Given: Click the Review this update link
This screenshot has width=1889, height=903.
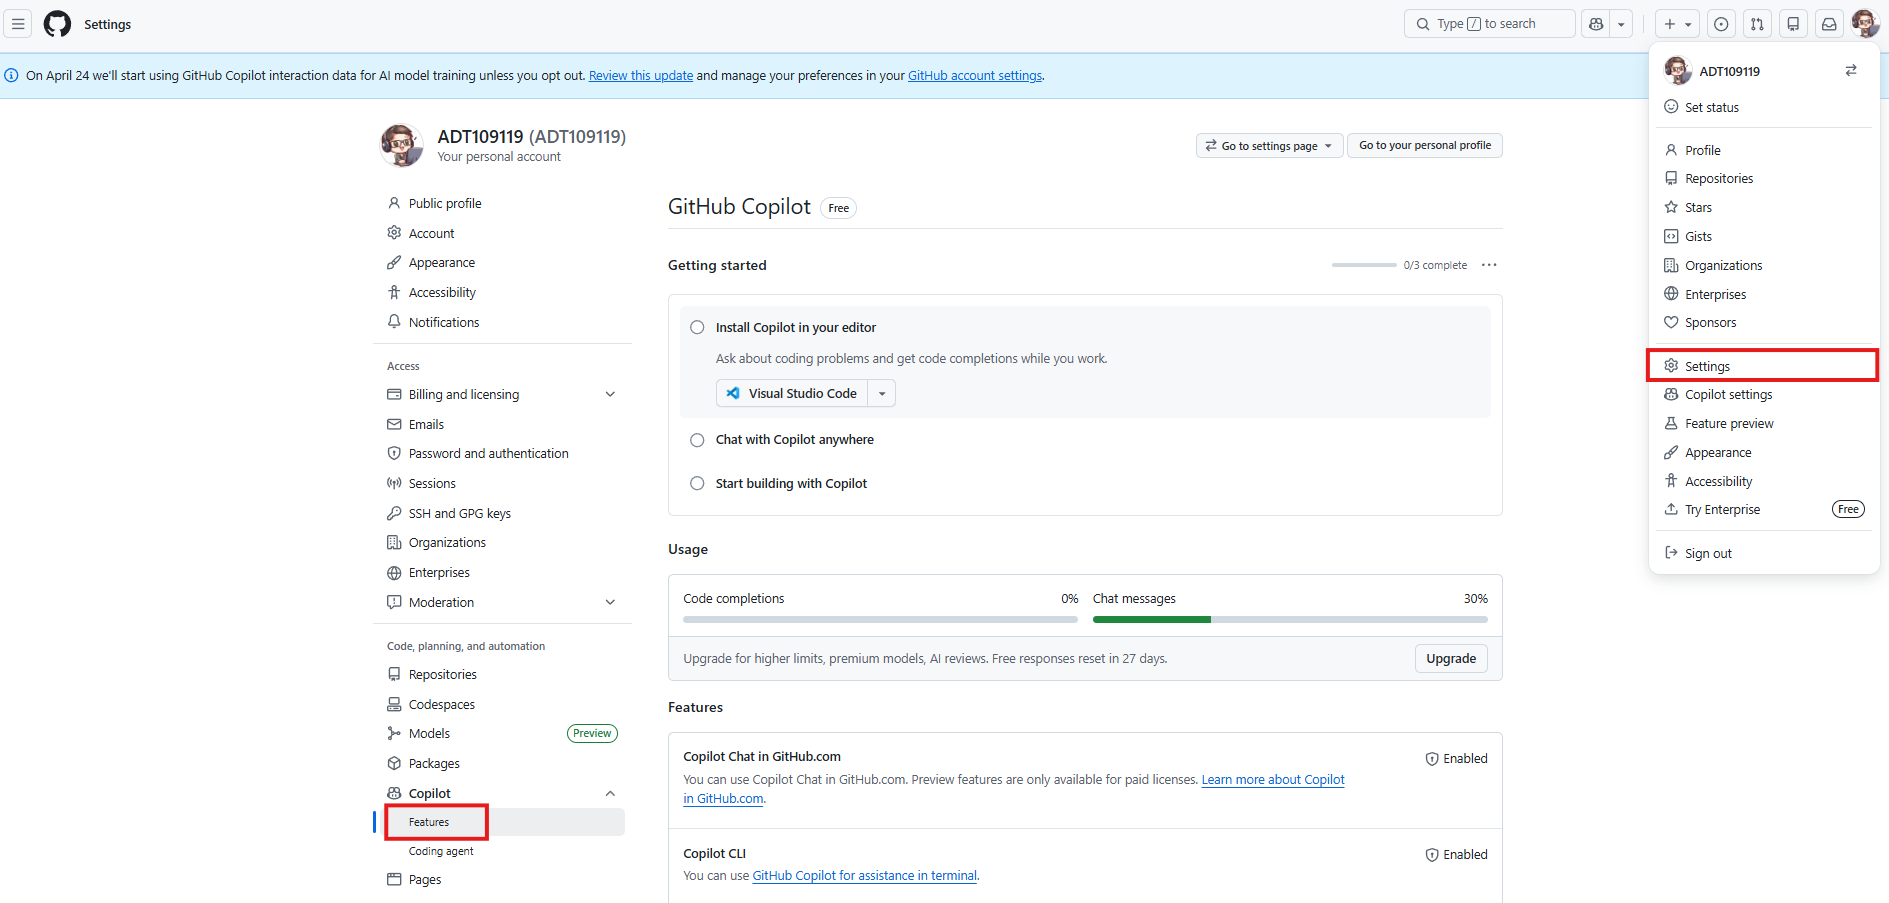Looking at the screenshot, I should point(641,76).
